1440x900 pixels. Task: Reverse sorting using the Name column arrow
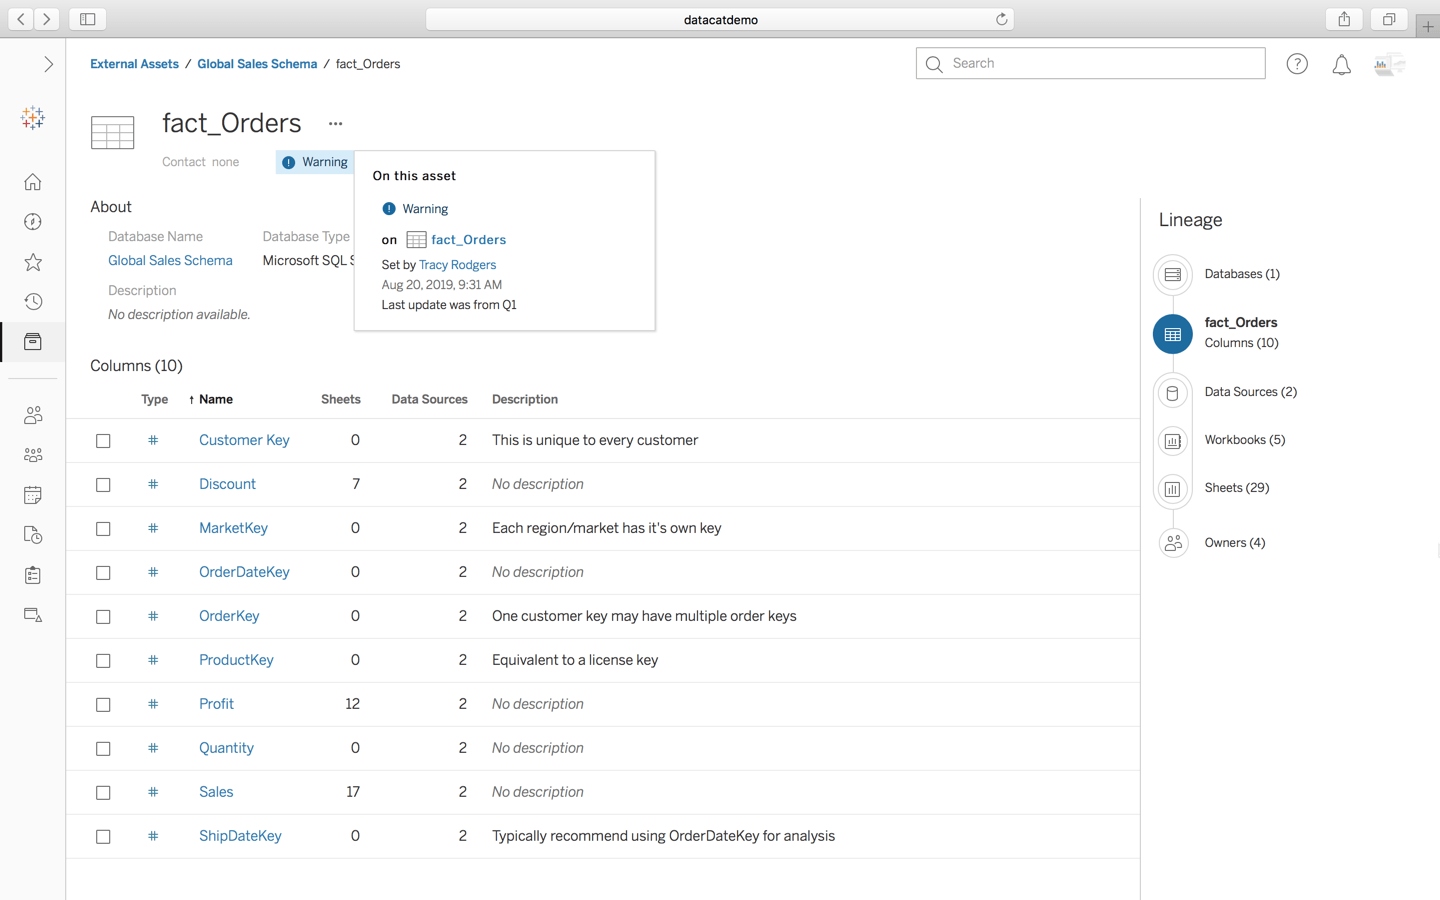pyautogui.click(x=193, y=399)
